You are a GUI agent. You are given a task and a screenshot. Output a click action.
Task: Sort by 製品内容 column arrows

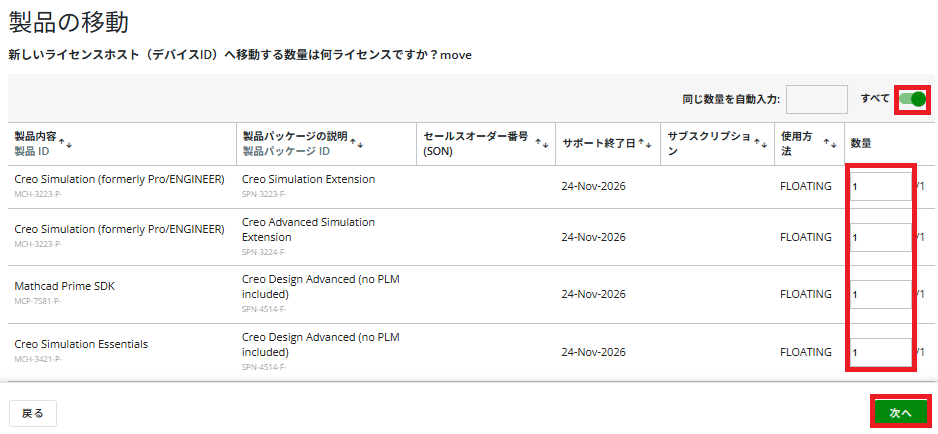pyautogui.click(x=66, y=144)
